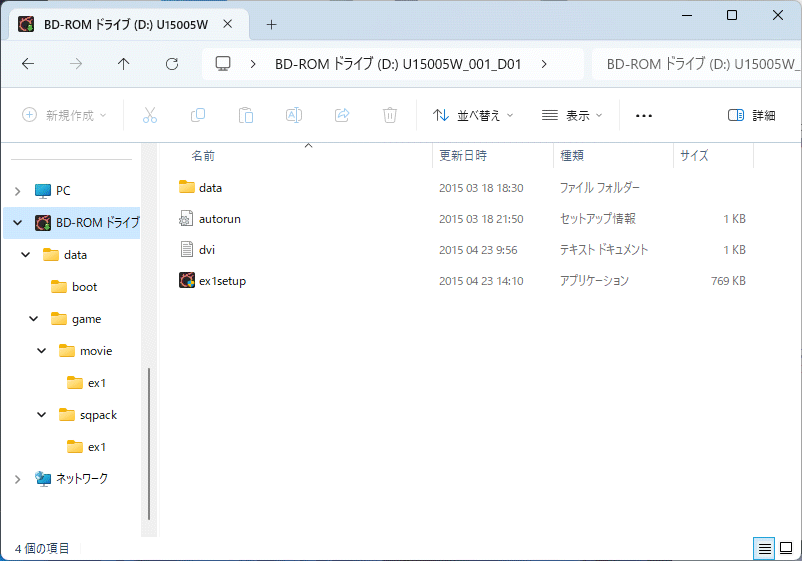Click the navigation pane scrollbar

tap(149, 443)
